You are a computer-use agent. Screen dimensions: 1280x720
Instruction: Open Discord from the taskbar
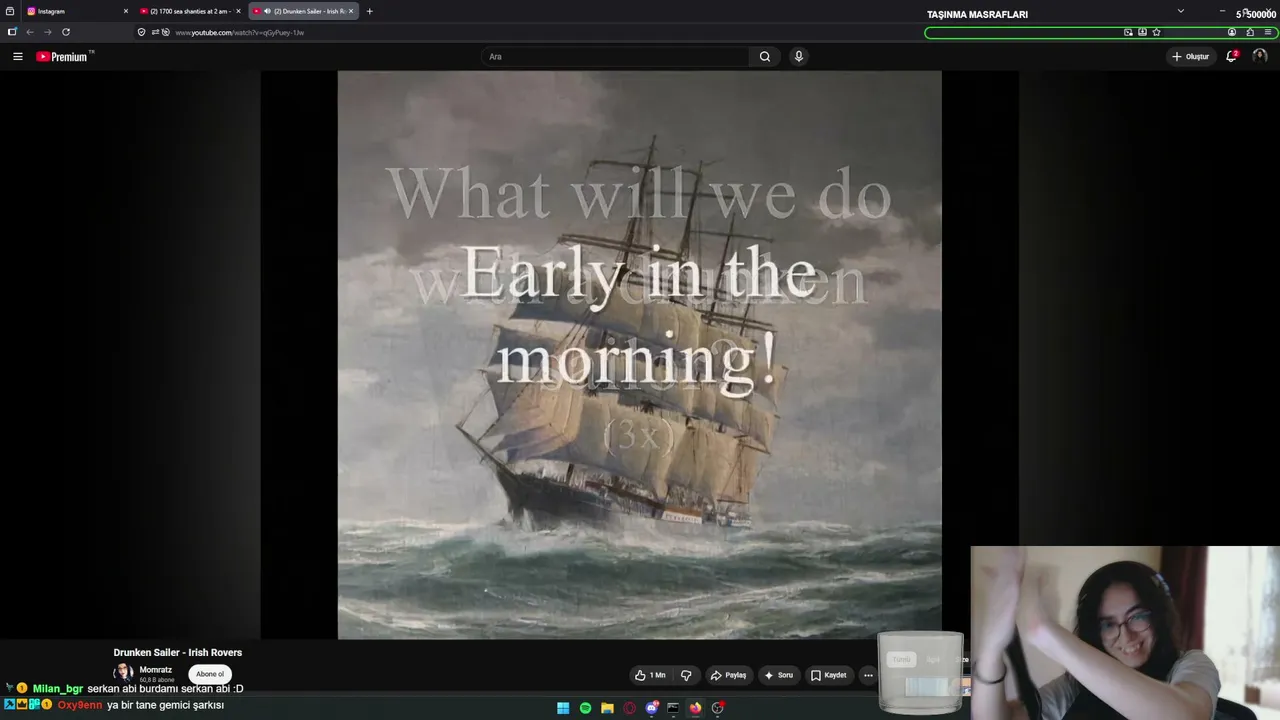(x=651, y=708)
